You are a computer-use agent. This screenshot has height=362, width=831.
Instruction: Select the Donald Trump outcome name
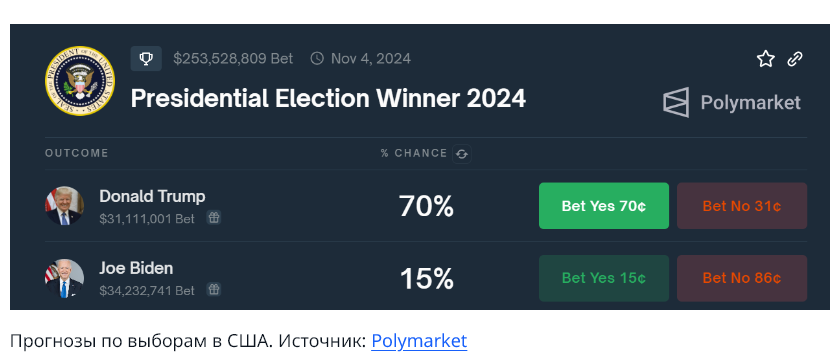152,197
